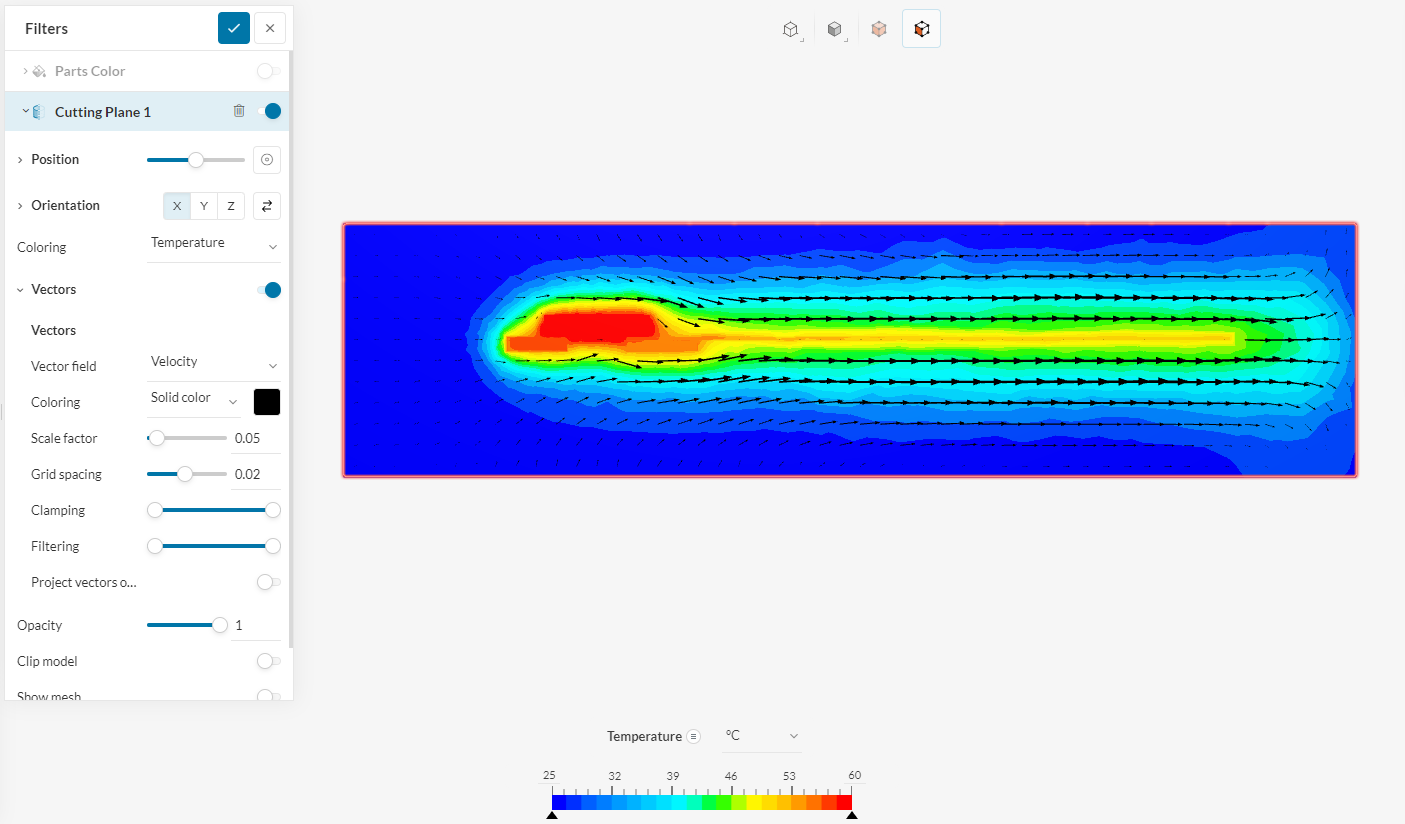Image resolution: width=1405 pixels, height=824 pixels.
Task: Expand the Orientation settings
Action: [20, 206]
